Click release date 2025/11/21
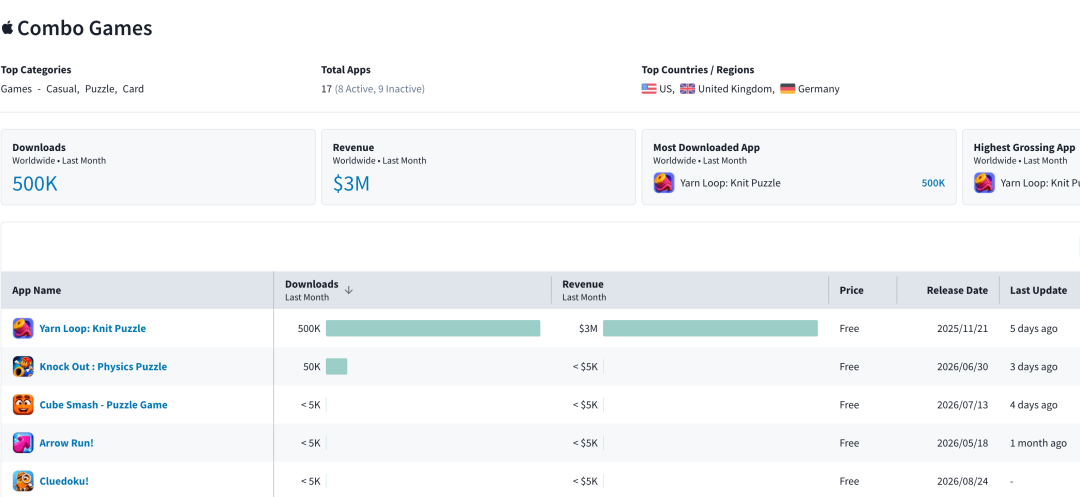Viewport: 1080px width, 497px height. 962,328
